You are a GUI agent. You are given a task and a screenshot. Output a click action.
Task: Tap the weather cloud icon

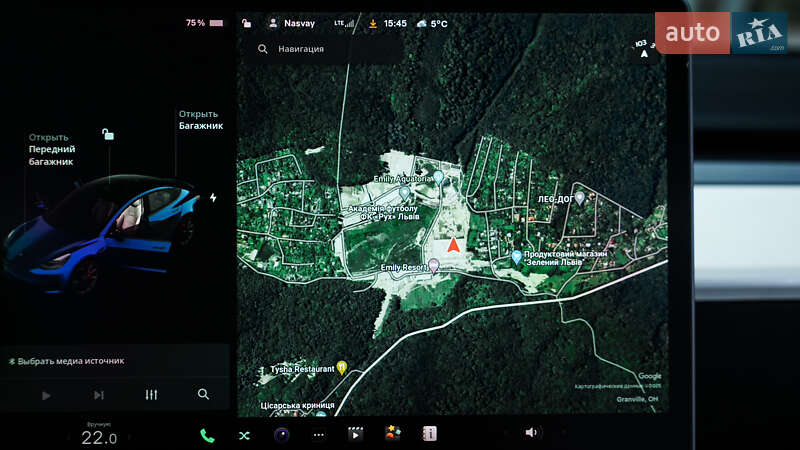point(421,23)
